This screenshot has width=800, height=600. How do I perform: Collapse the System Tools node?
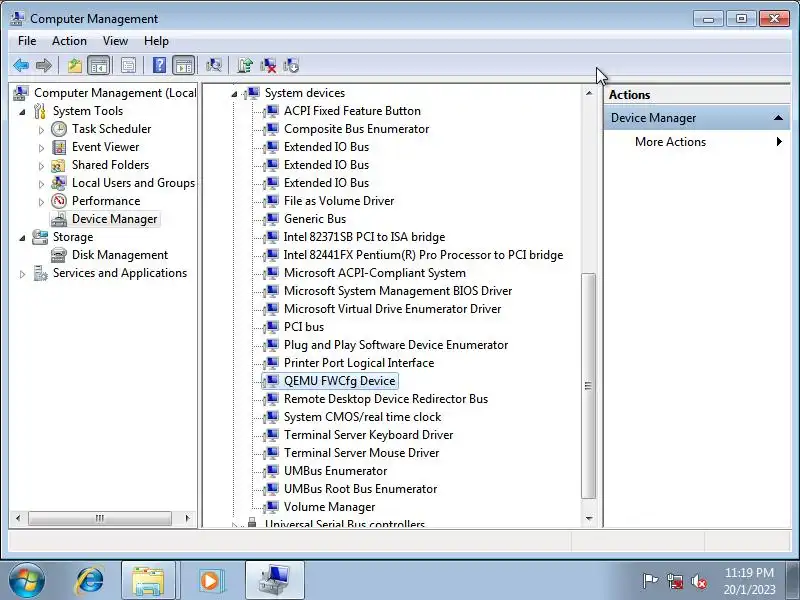[x=22, y=111]
